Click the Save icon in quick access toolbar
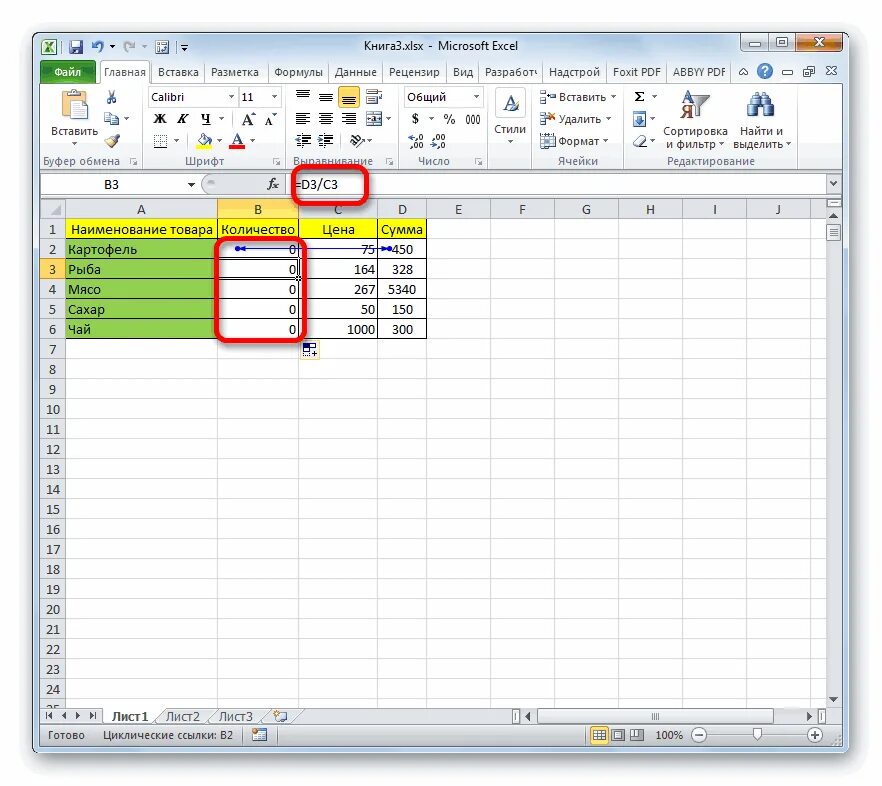Viewport: 882px width, 786px height. pos(76,47)
